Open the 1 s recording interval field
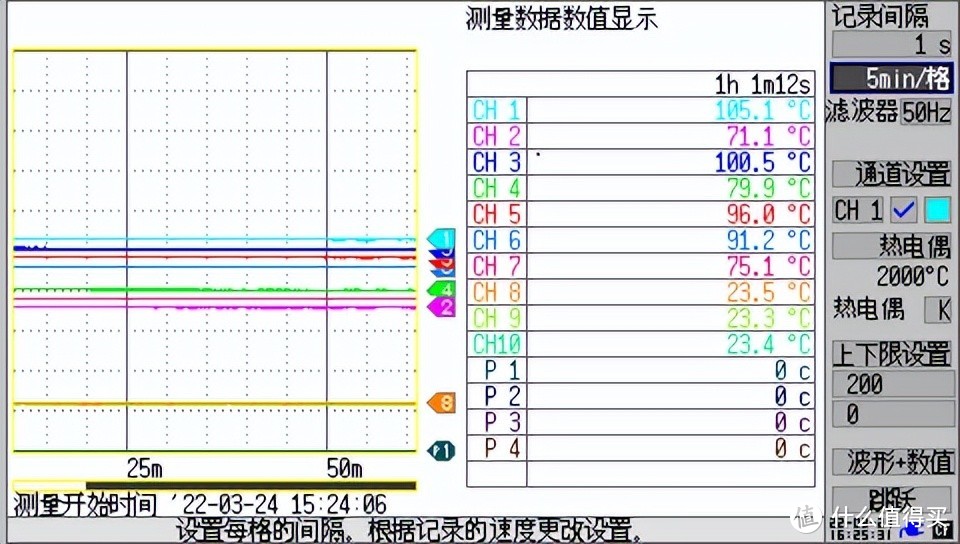 (x=891, y=45)
